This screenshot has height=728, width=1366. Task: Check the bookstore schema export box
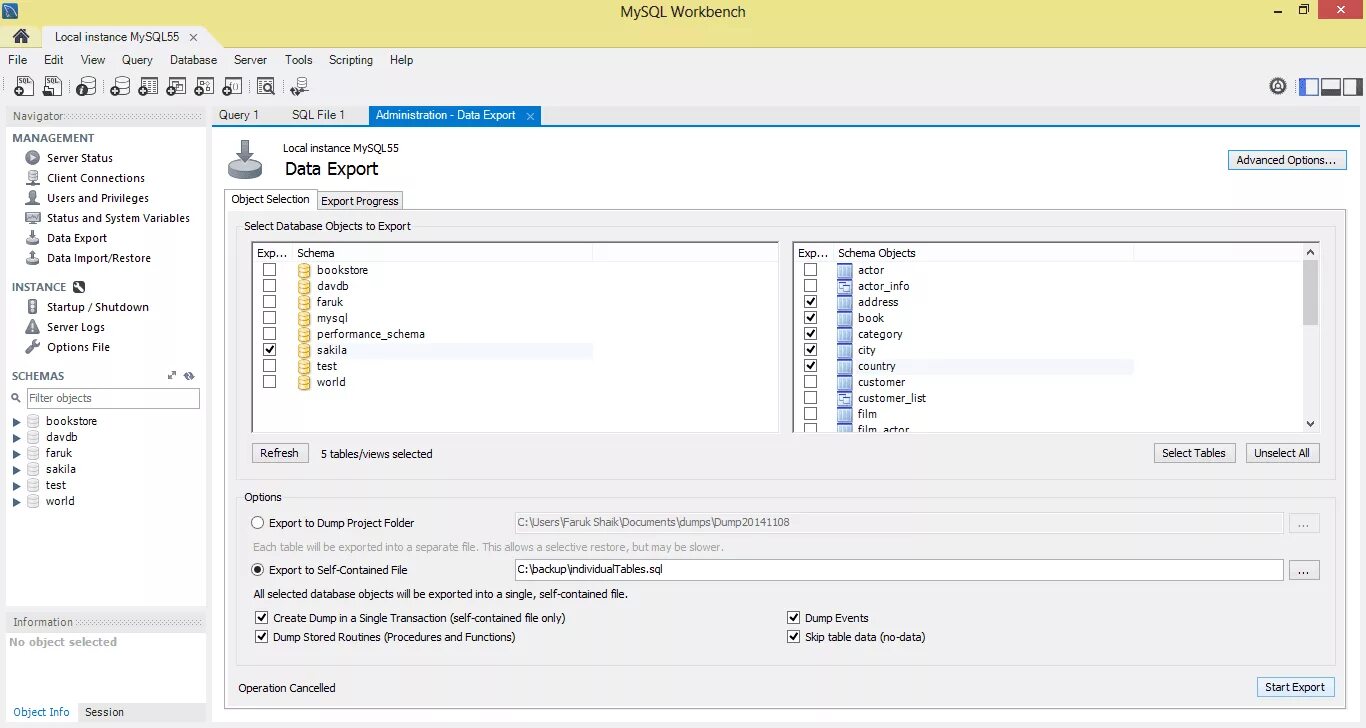[269, 270]
